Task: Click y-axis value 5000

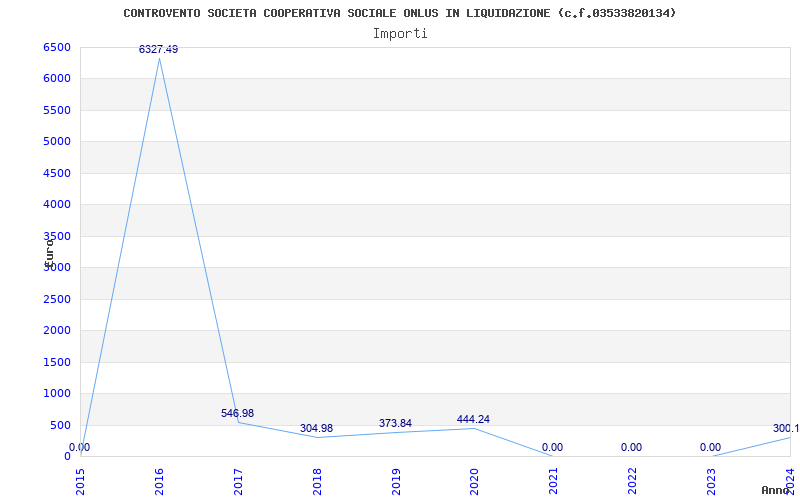Action: [x=57, y=141]
